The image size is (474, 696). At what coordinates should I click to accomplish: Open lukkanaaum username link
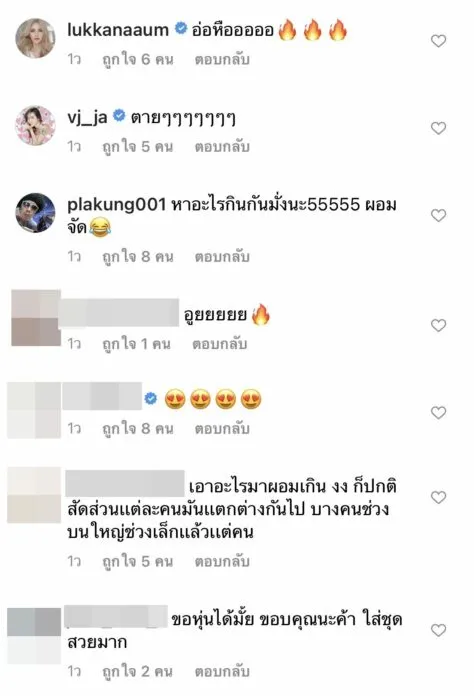[x=118, y=30]
